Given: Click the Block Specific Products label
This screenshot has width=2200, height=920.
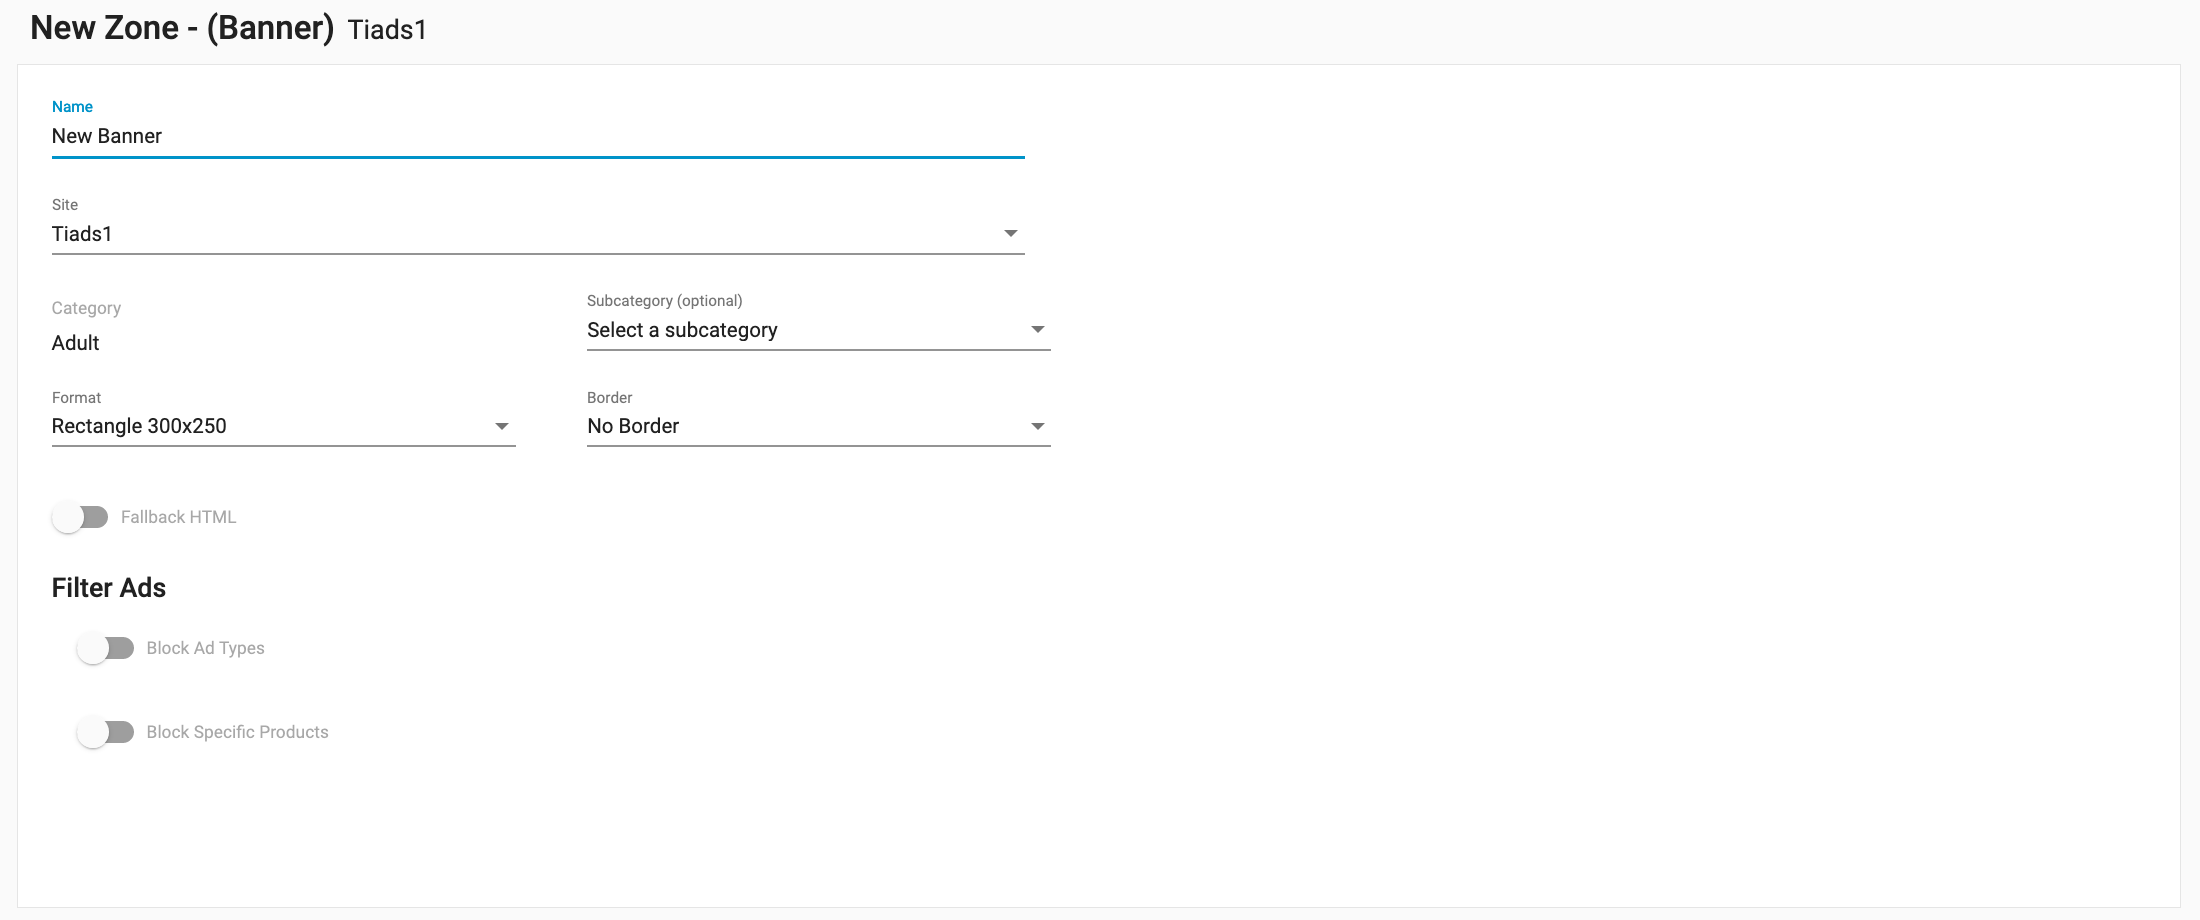Looking at the screenshot, I should [x=237, y=732].
